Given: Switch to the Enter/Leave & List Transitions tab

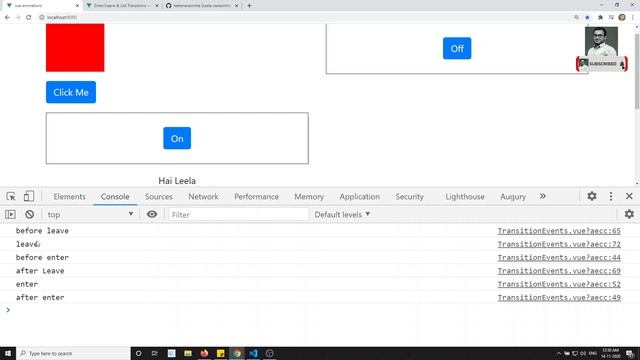Looking at the screenshot, I should click(122, 6).
